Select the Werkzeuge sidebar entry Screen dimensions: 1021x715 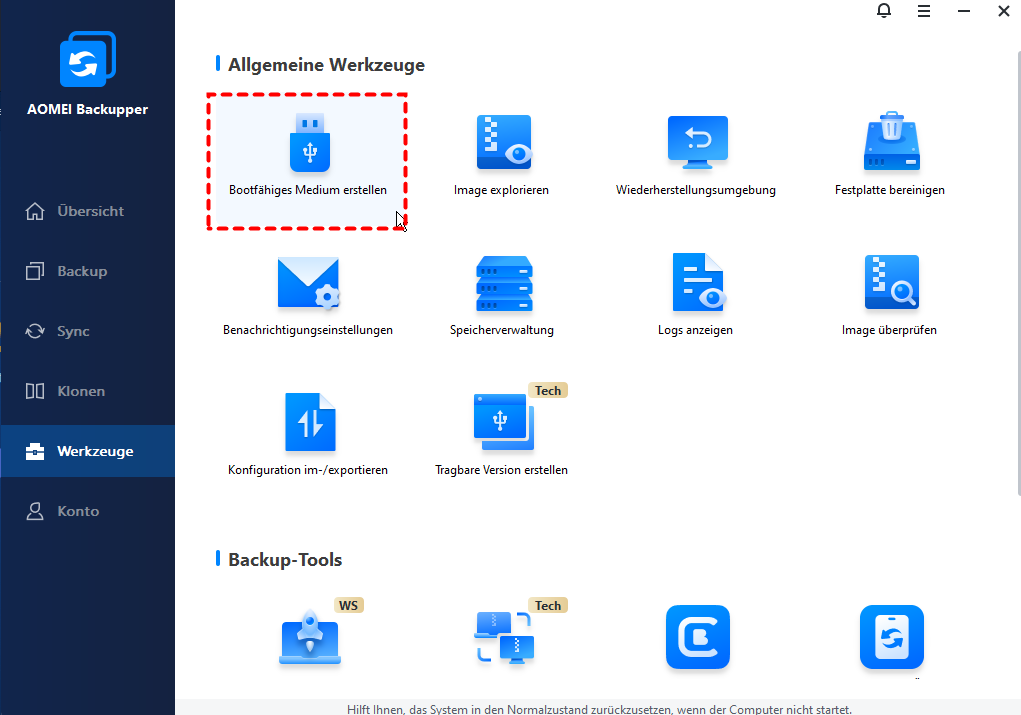coord(87,451)
